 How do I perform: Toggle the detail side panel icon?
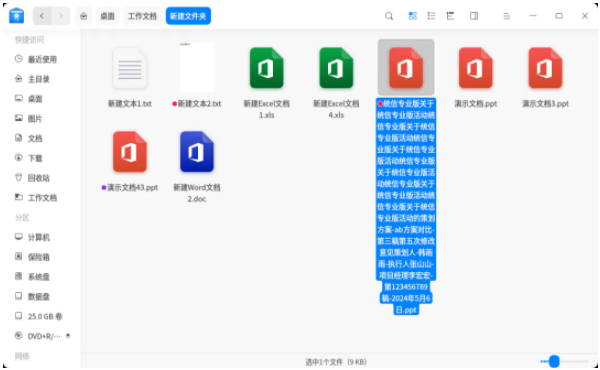pyautogui.click(x=474, y=16)
